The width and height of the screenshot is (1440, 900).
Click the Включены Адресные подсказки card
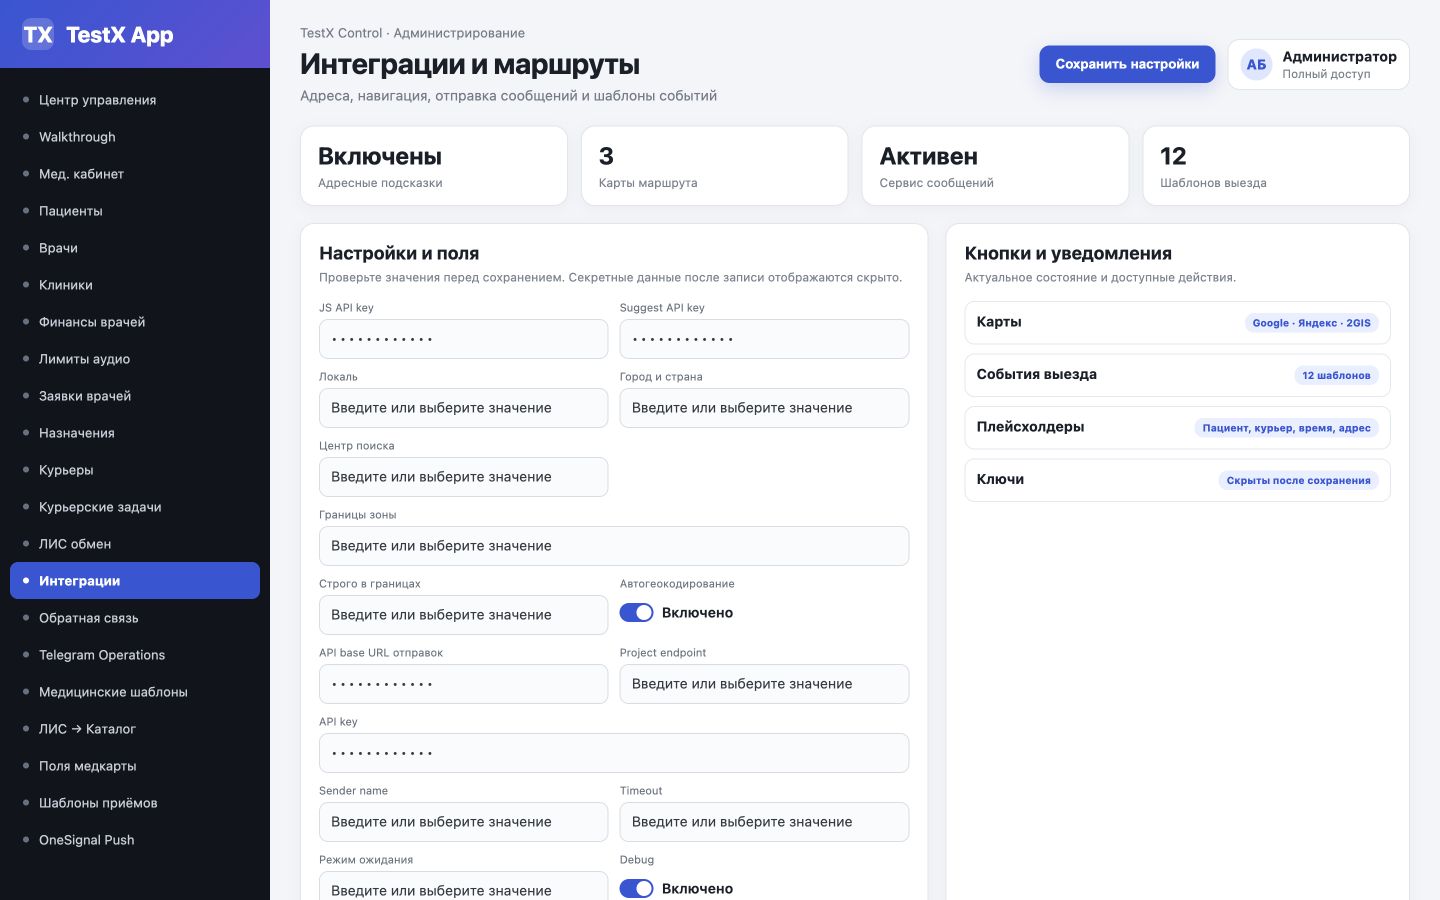pyautogui.click(x=434, y=166)
